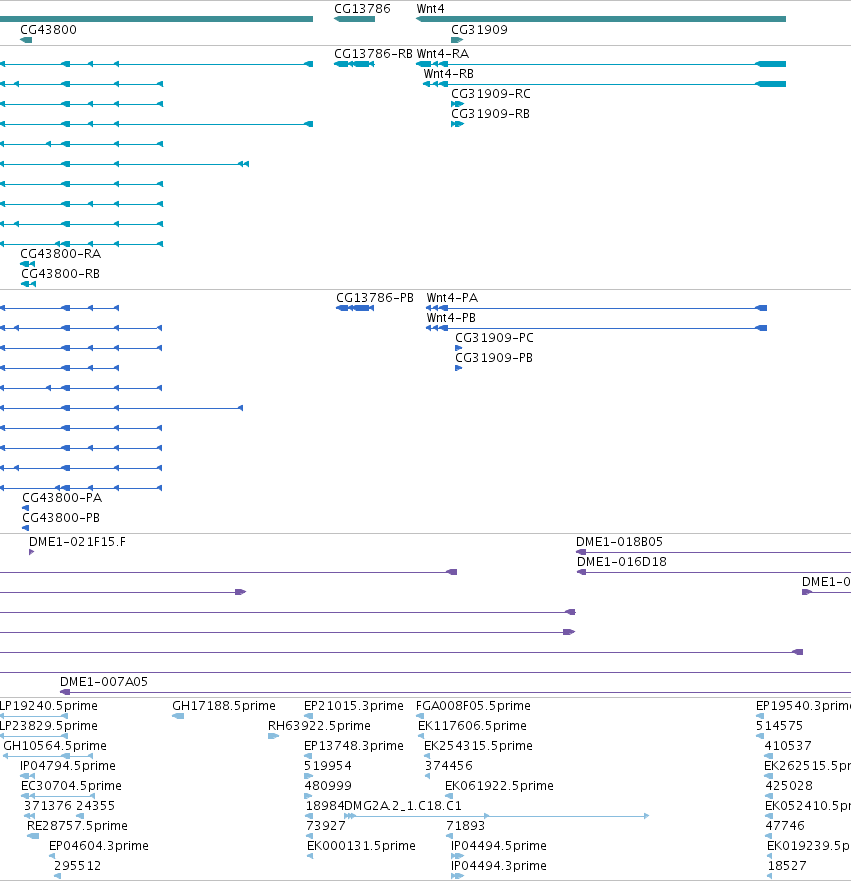This screenshot has height=881, width=851.
Task: Click the 18984DMG2A.2_1.C18.C1 feature
Action: (x=497, y=816)
